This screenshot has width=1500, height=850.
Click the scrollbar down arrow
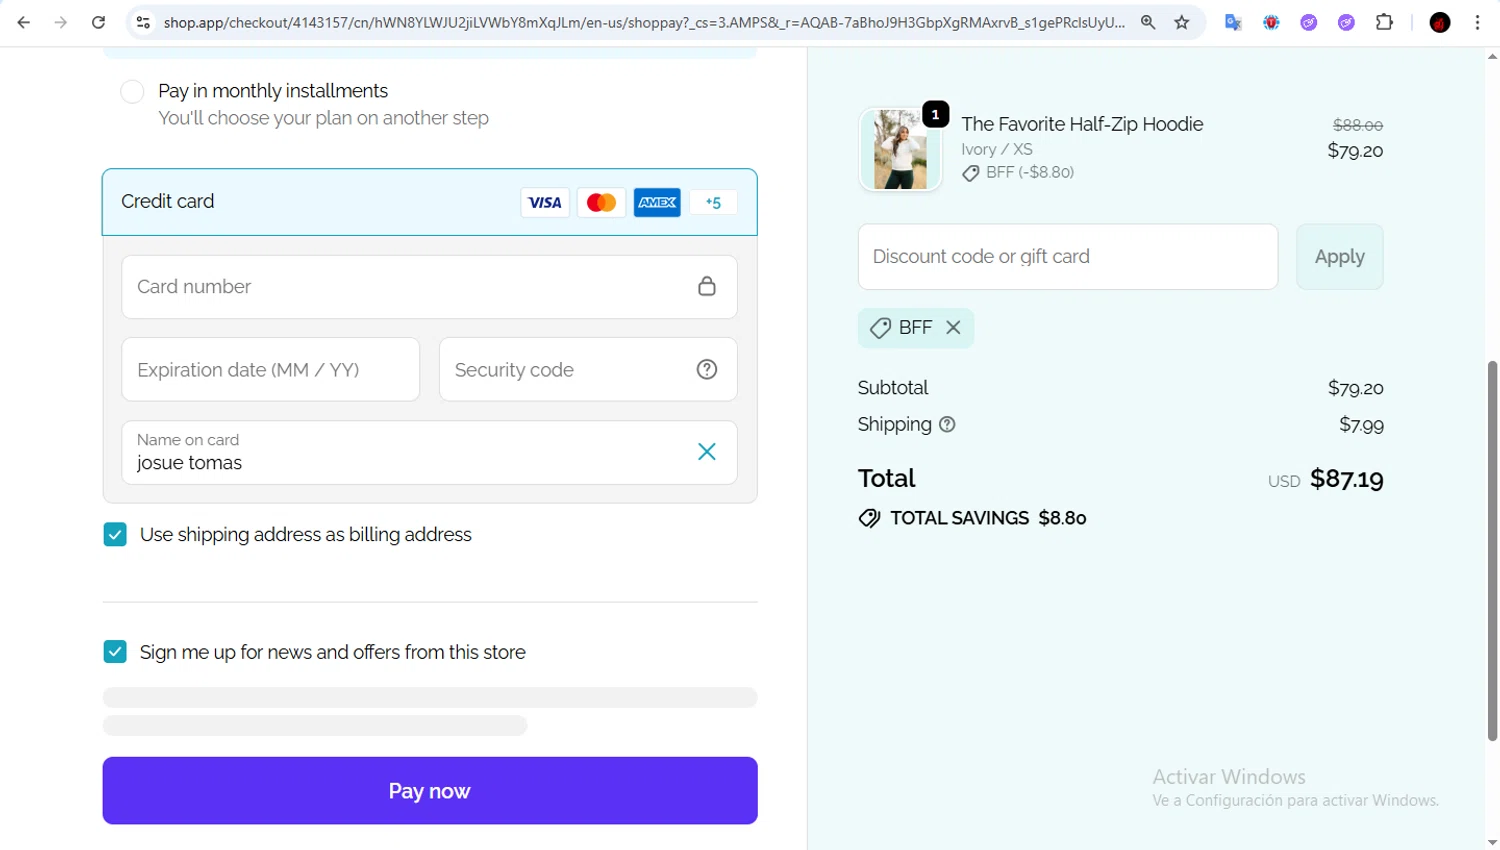[x=1492, y=842]
